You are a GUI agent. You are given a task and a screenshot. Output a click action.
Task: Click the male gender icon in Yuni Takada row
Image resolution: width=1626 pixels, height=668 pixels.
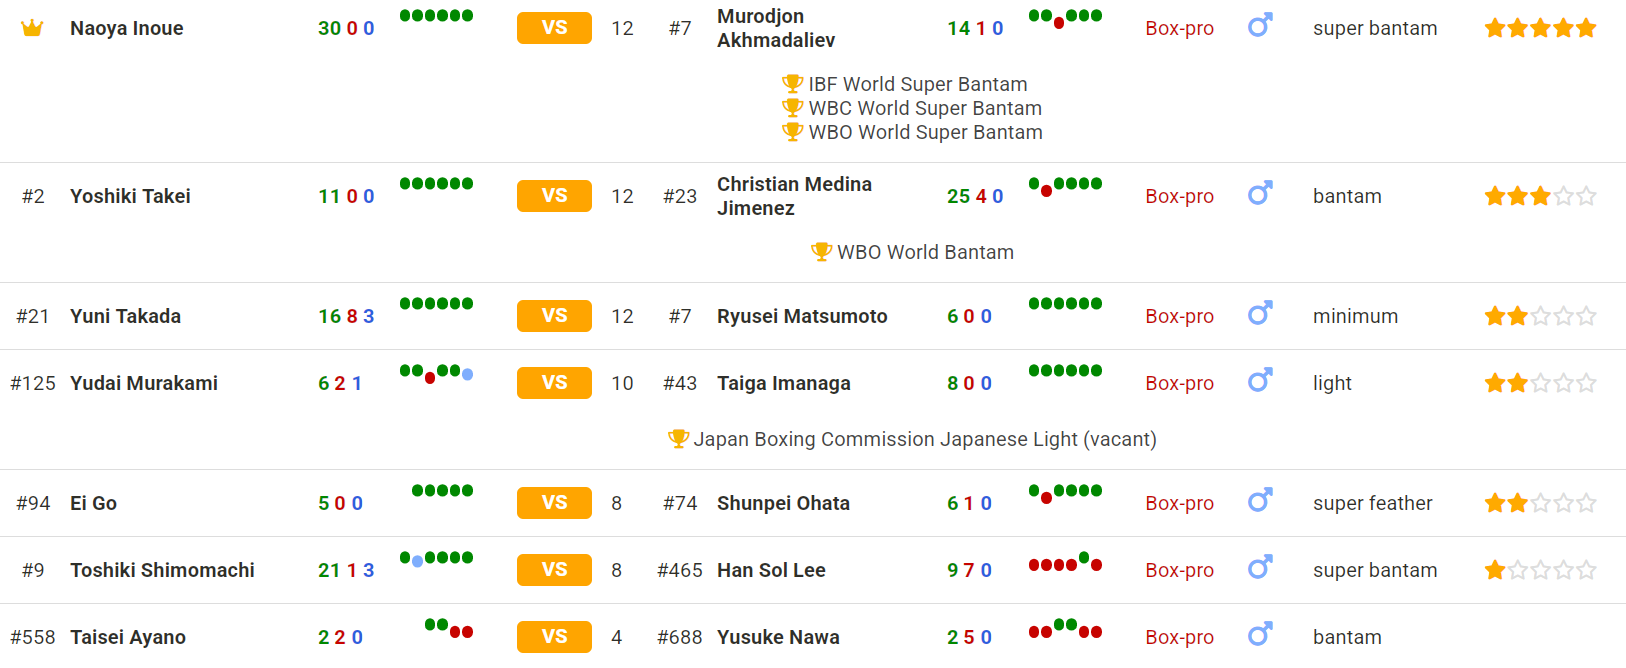1260,313
